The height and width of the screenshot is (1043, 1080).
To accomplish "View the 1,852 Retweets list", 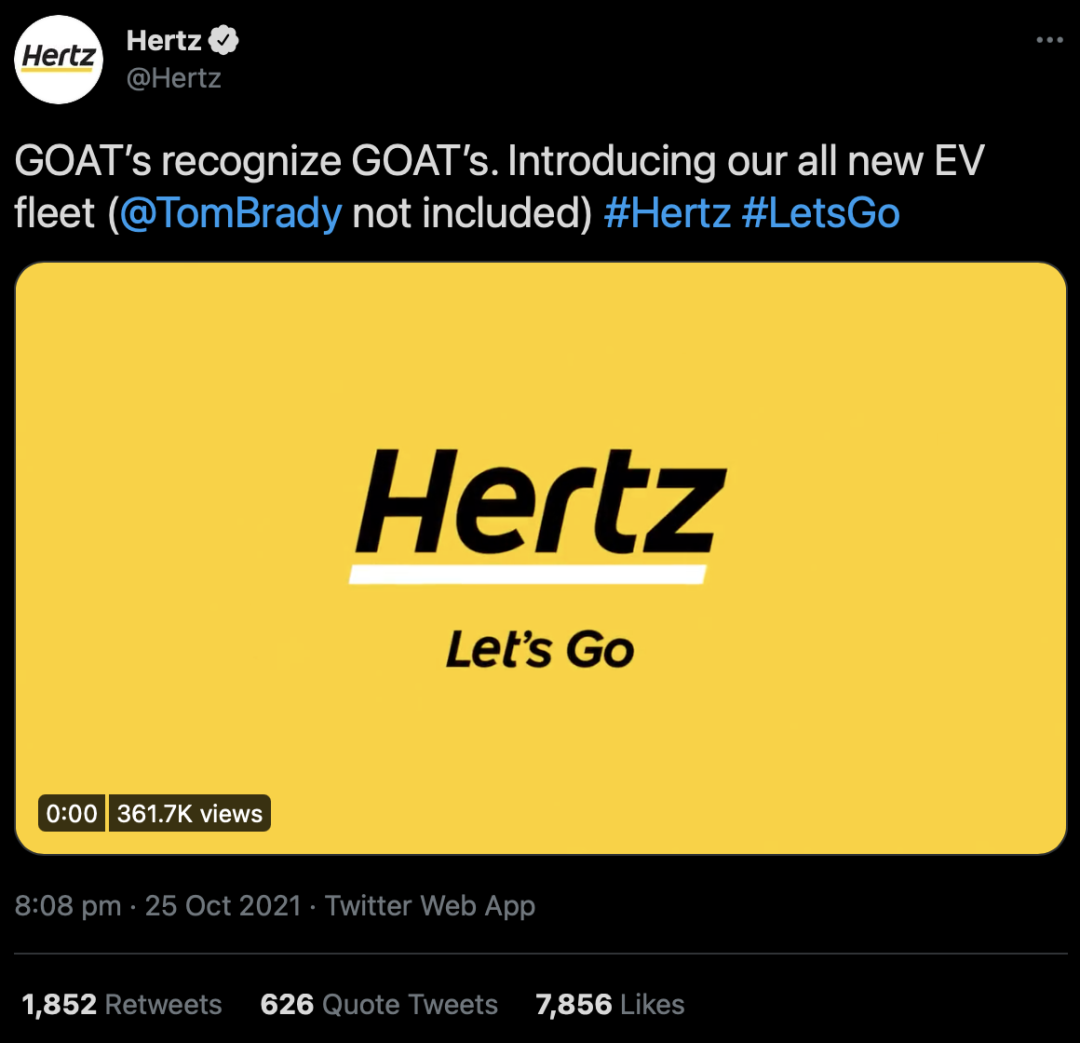I will click(x=121, y=1004).
